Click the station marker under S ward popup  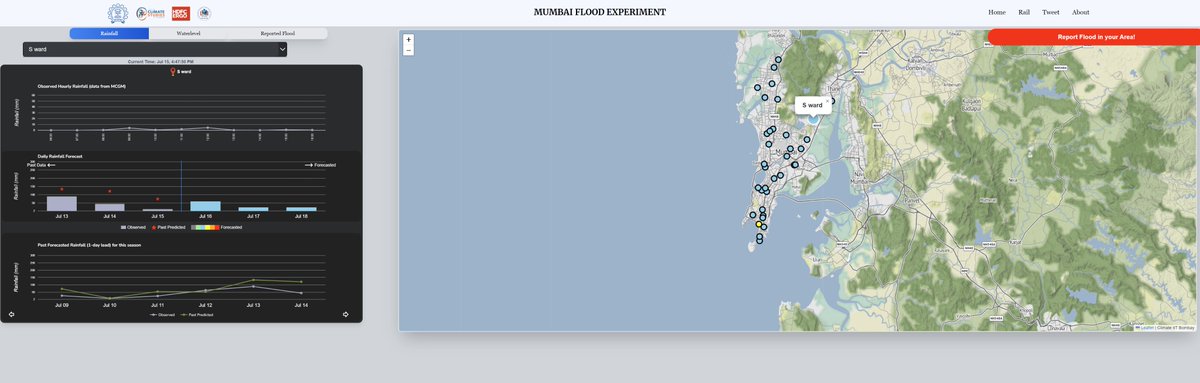tap(813, 118)
